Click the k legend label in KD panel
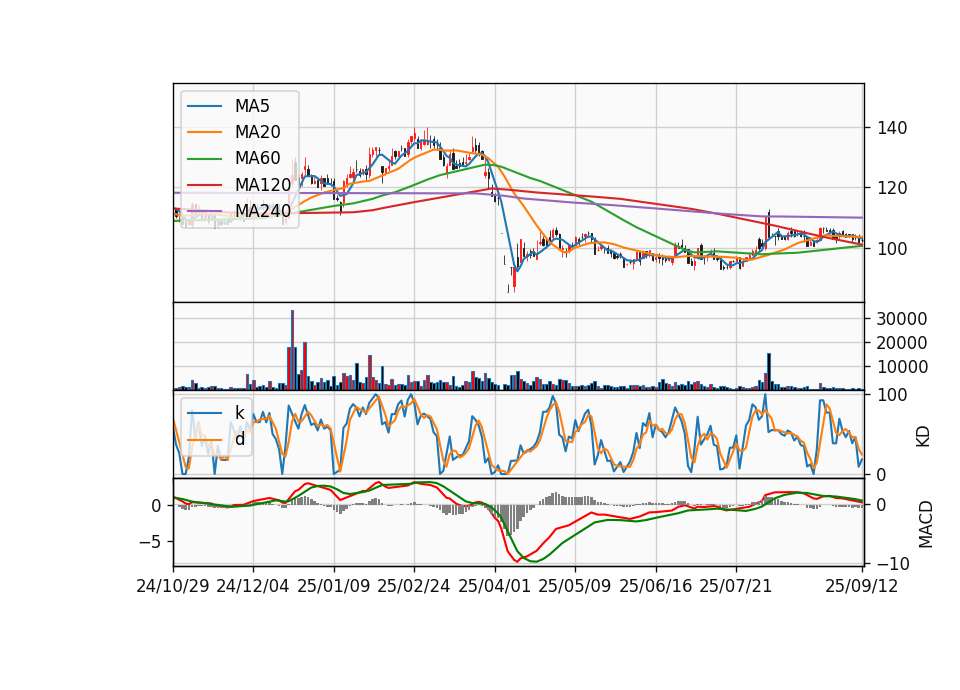Viewport: 960px width, 690px height. click(239, 413)
